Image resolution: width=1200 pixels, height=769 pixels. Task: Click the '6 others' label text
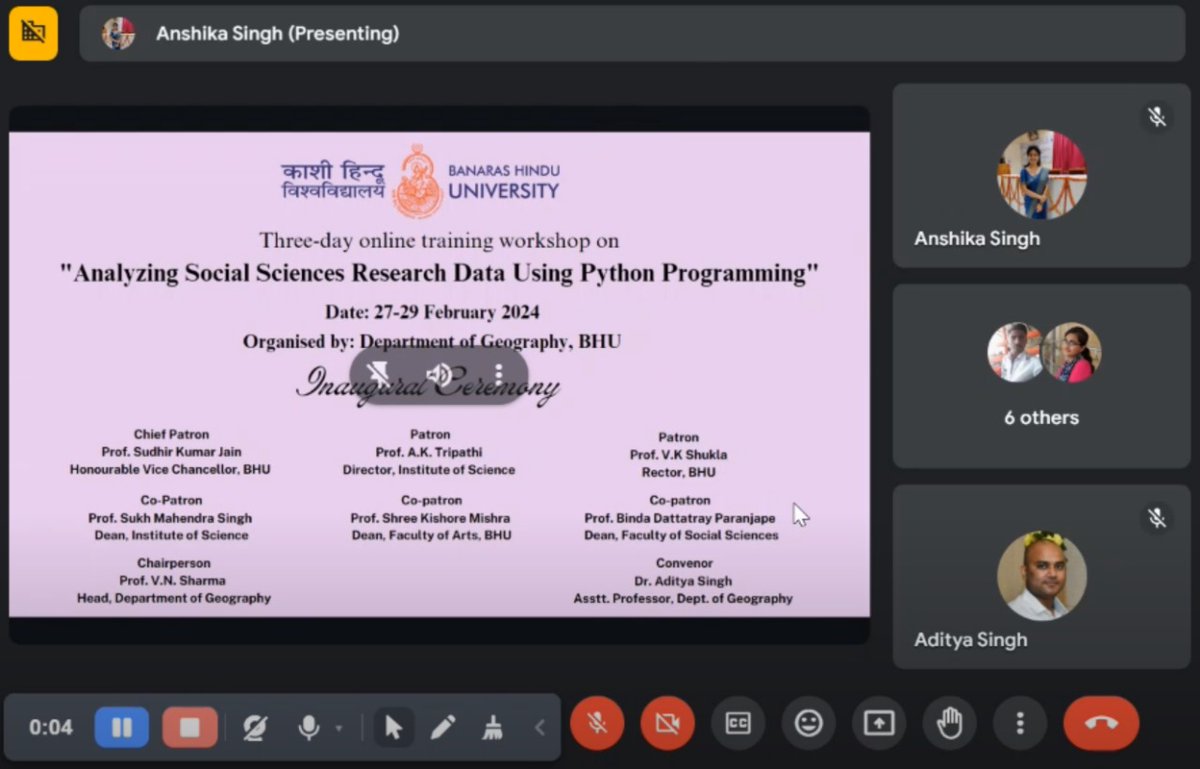tap(1041, 418)
